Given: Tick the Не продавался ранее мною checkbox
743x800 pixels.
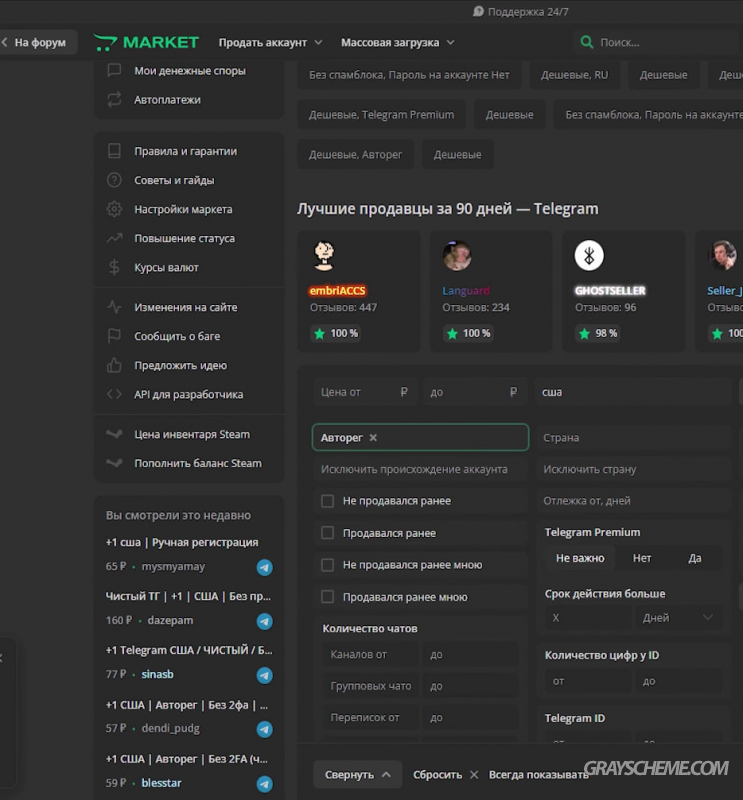Looking at the screenshot, I should [328, 565].
